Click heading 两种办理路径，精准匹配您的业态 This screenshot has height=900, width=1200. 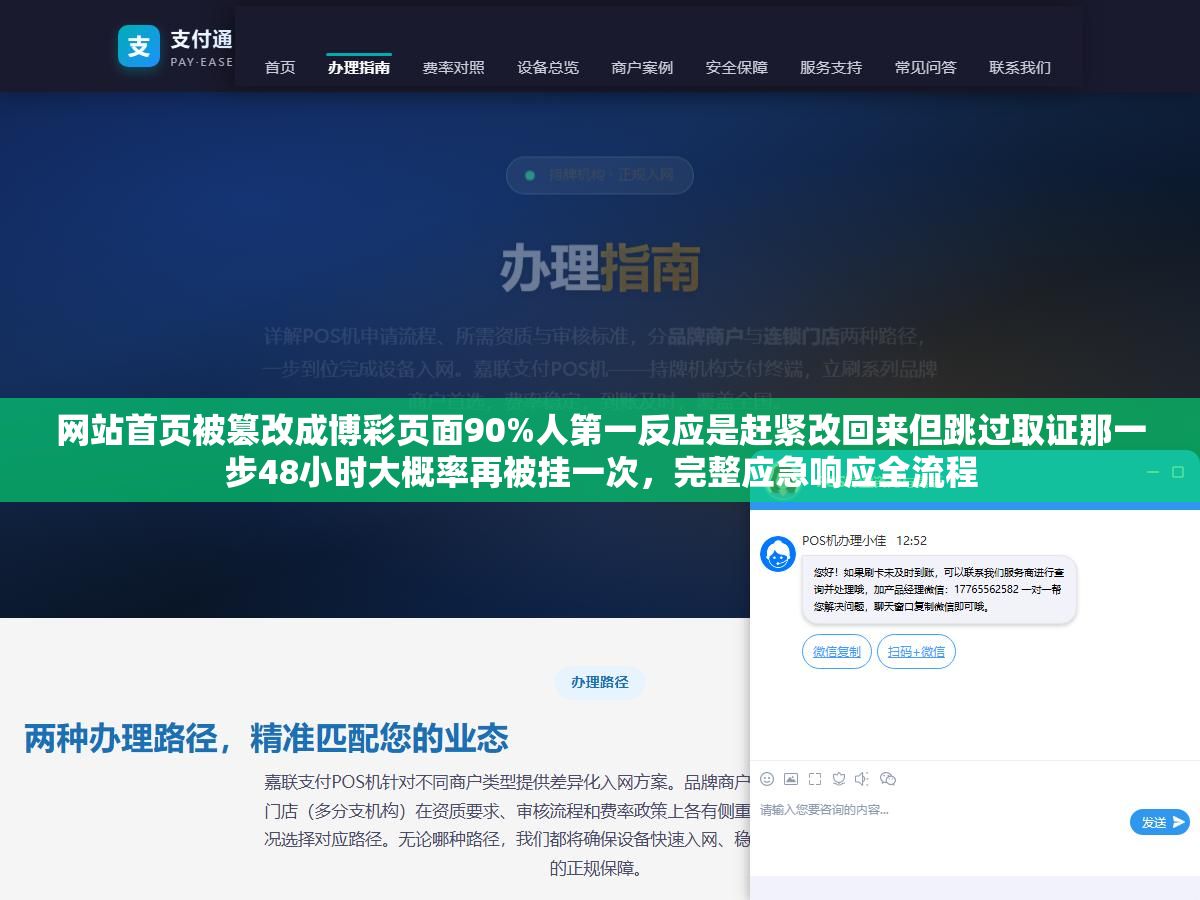pos(266,739)
